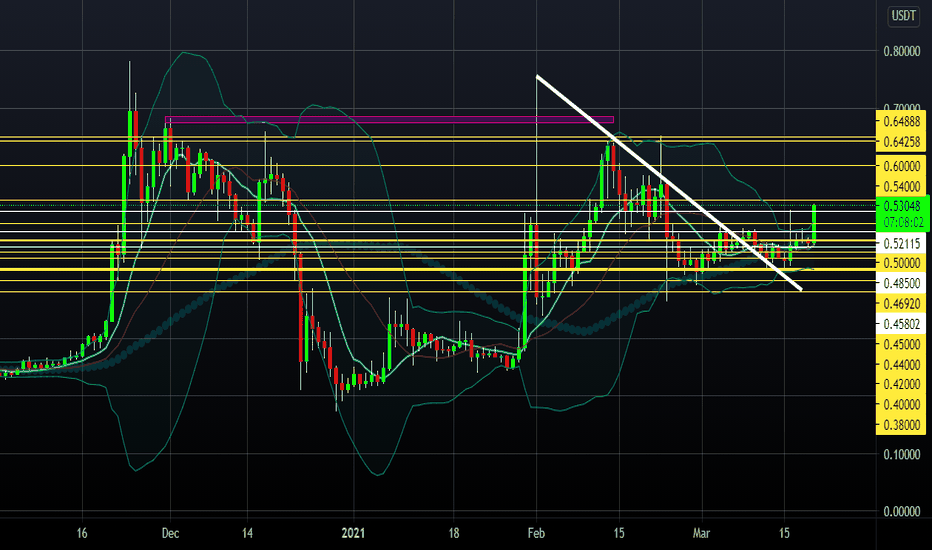
Task: Click the green current price 0.53048 label
Action: pos(902,206)
